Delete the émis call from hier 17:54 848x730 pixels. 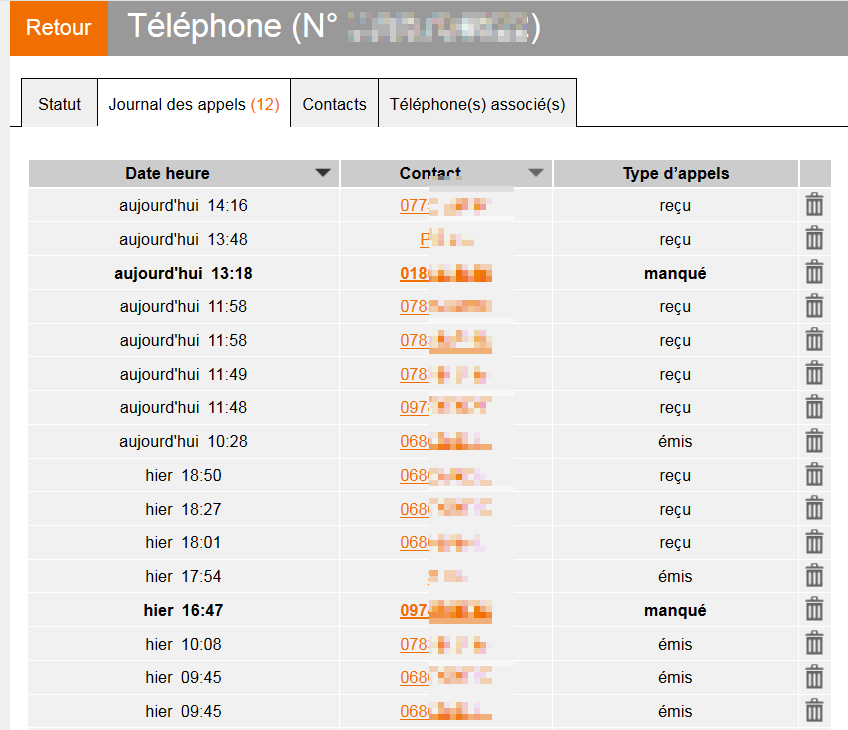(814, 576)
